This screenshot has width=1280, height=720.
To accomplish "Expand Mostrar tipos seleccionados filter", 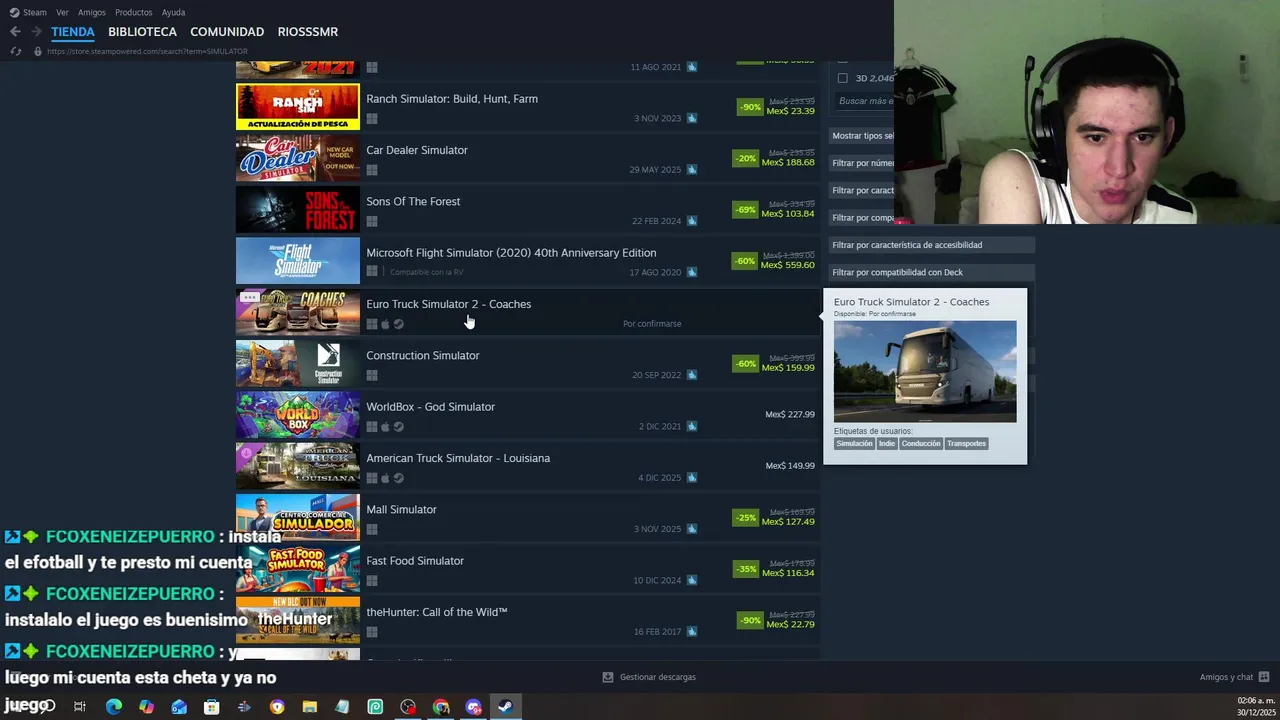I will pos(862,136).
